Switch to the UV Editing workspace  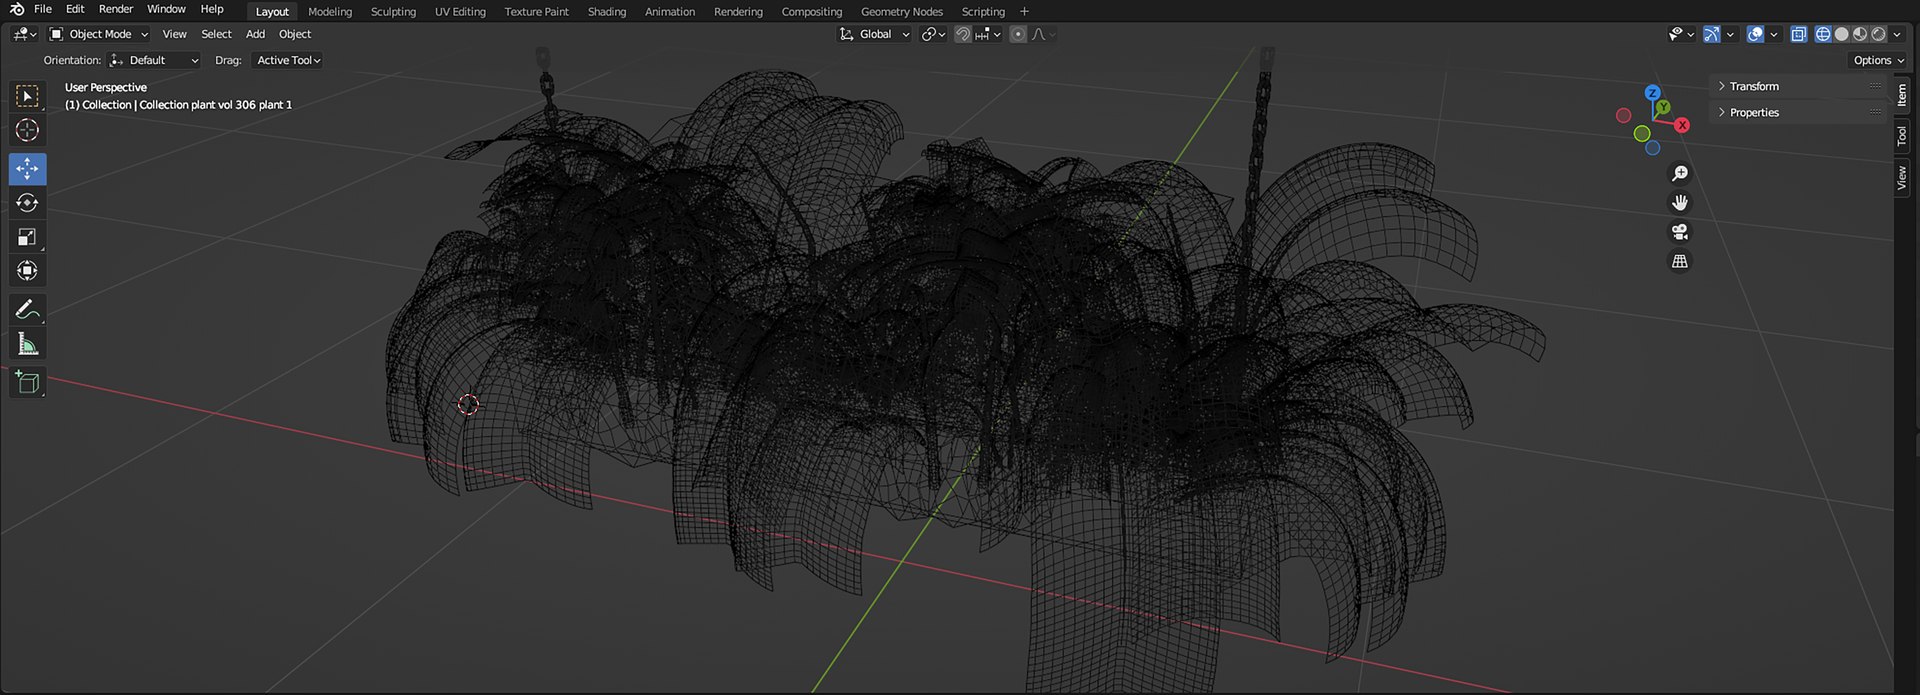point(460,12)
